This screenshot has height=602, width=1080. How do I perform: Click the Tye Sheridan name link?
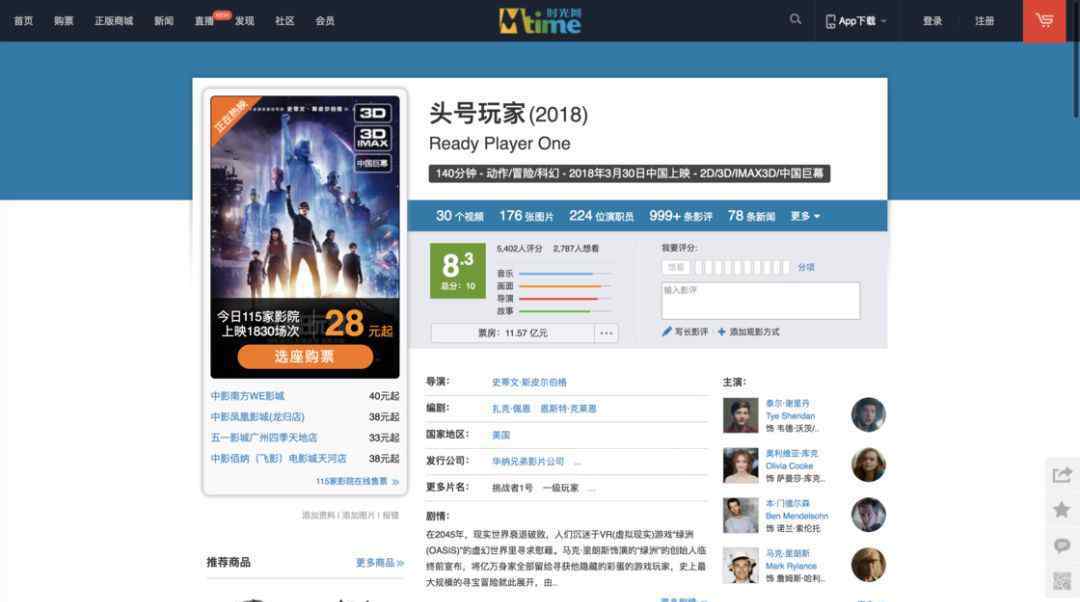tap(790, 416)
